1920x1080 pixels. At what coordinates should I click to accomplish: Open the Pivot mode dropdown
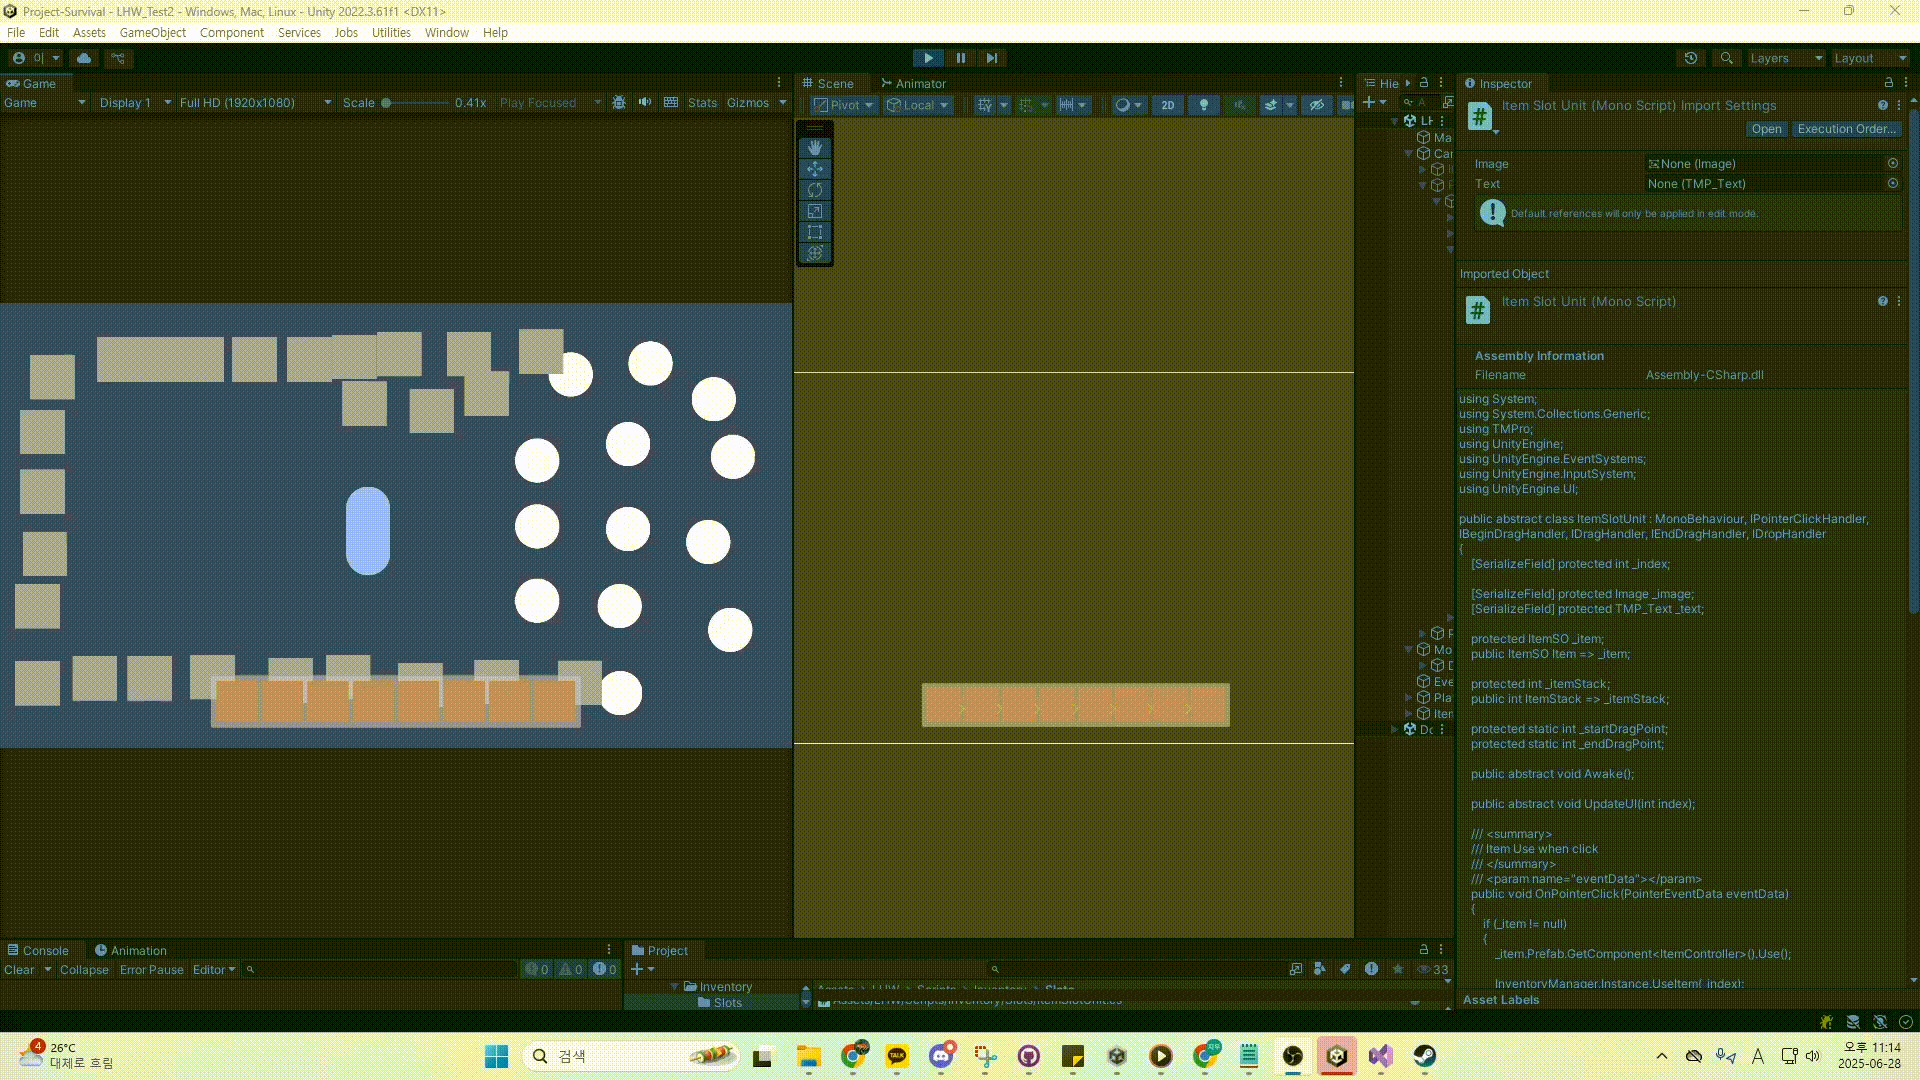pos(843,105)
